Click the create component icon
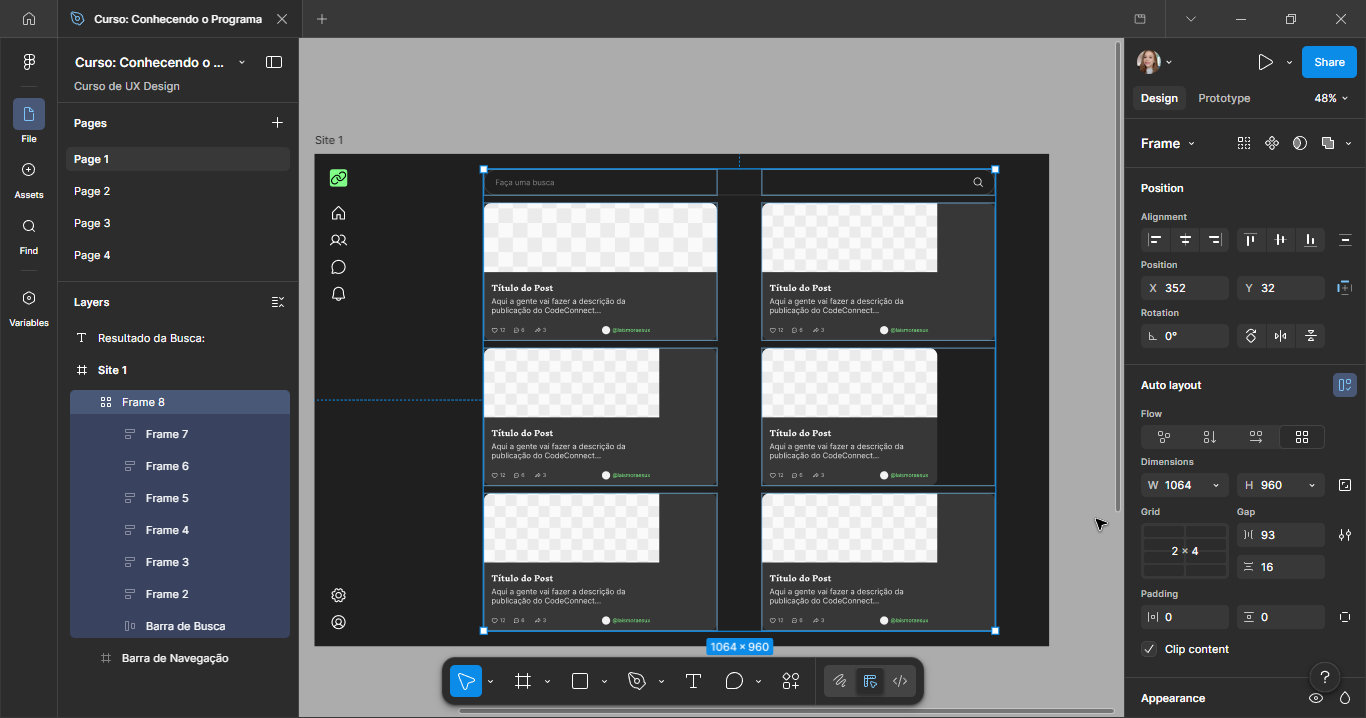Screen dimensions: 1366x718 pyautogui.click(x=1272, y=143)
